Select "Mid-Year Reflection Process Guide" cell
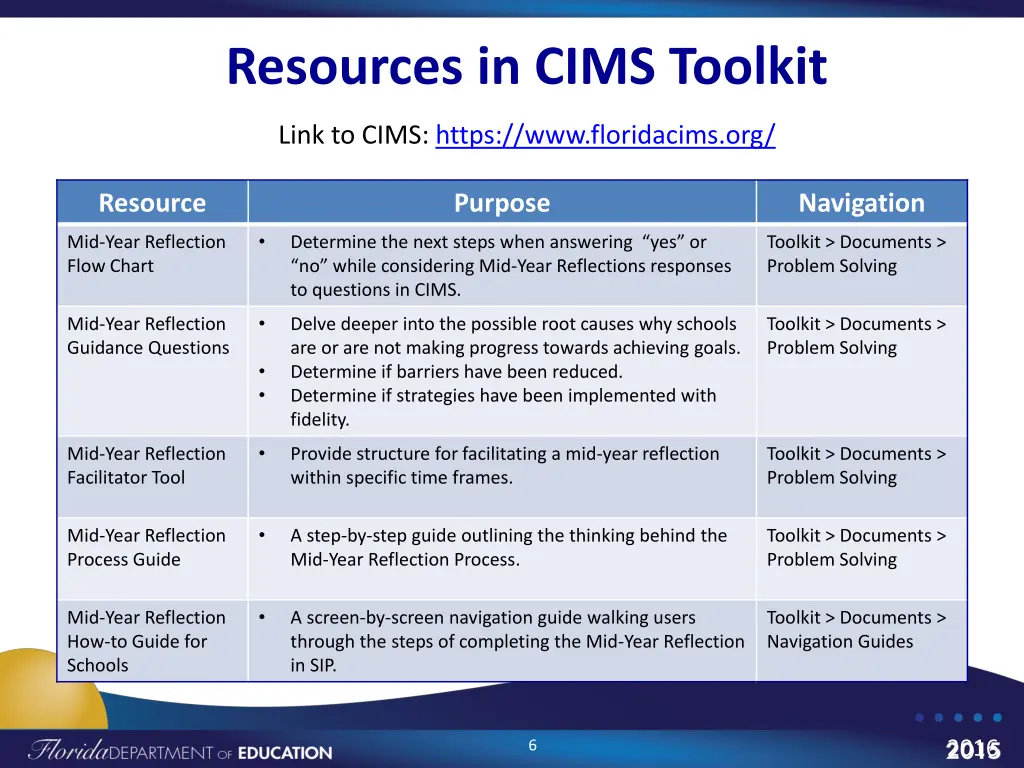This screenshot has width=1024, height=768. 152,558
